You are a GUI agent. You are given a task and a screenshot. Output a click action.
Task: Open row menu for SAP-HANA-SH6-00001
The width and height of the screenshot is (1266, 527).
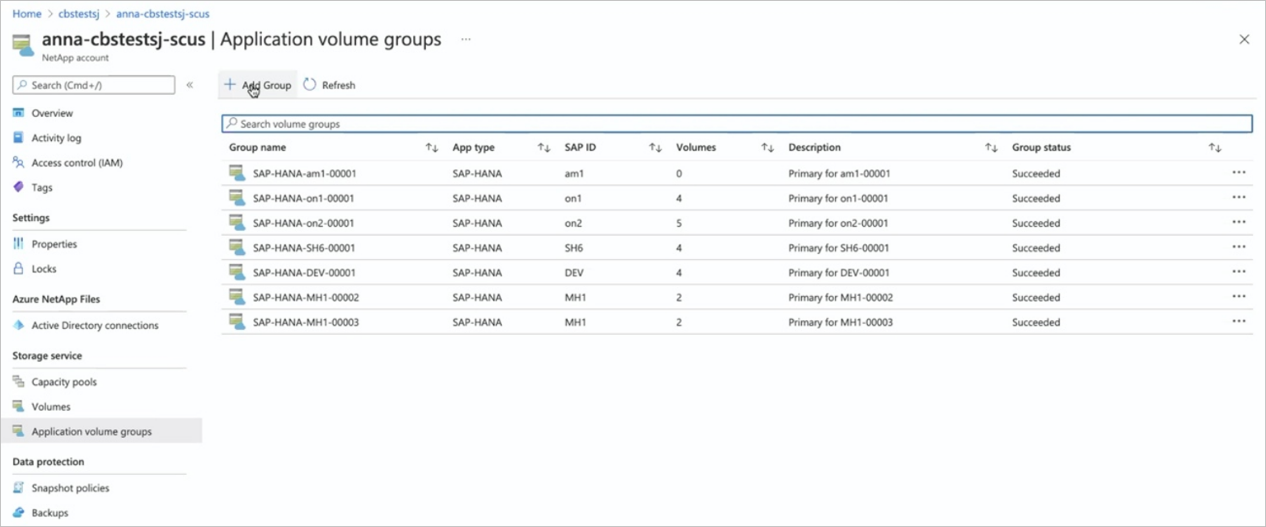pyautogui.click(x=1239, y=246)
